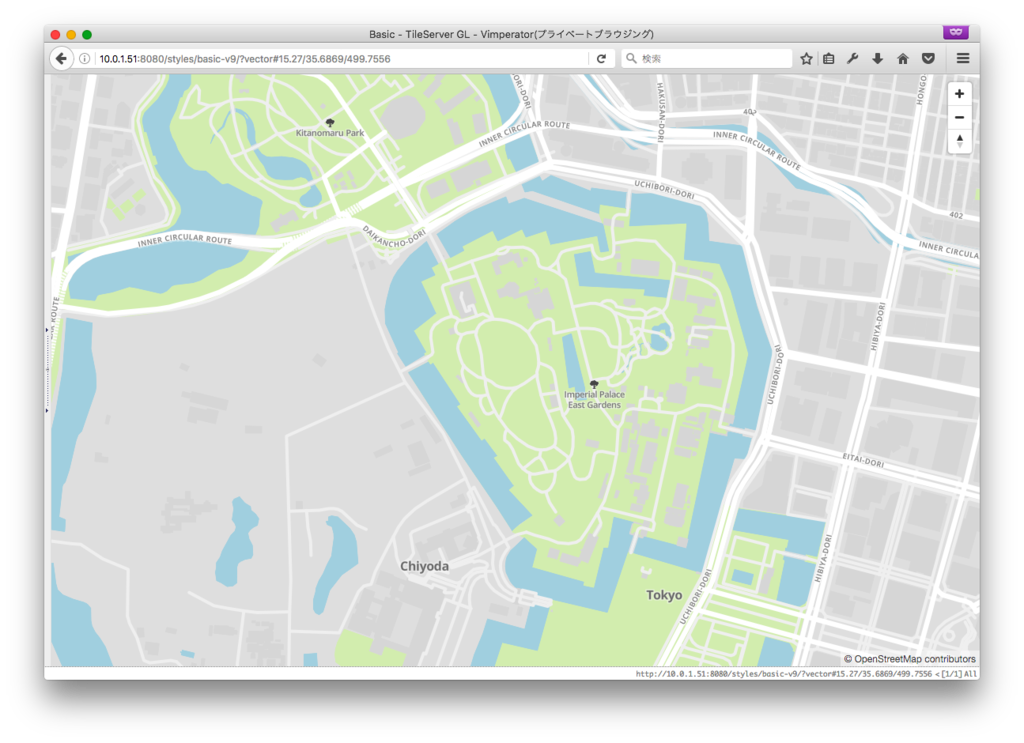Click the search magnifier icon
Viewport: 1024px width, 743px height.
[x=632, y=59]
